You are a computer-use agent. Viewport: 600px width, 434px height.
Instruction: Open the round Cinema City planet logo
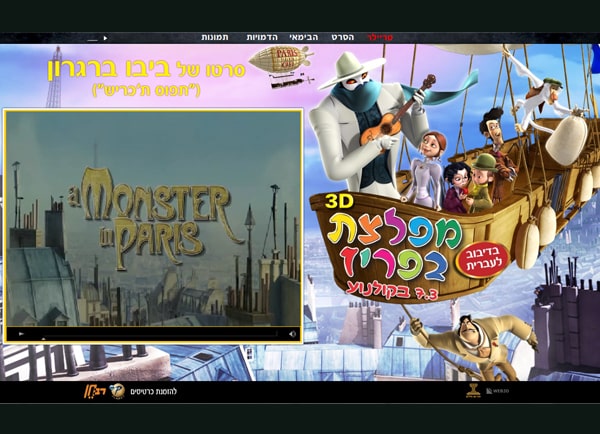coord(117,392)
